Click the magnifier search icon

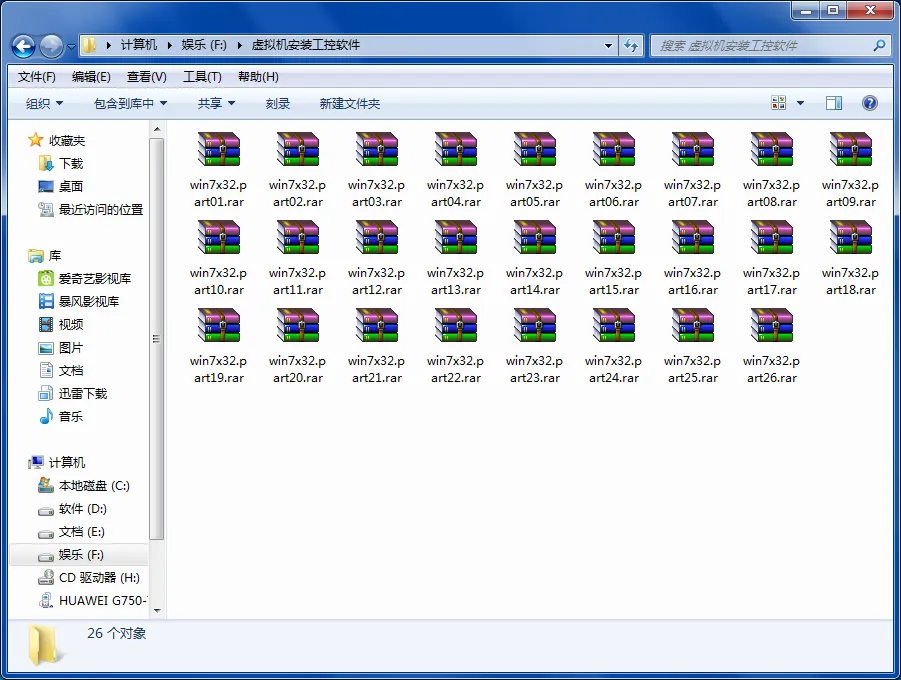pos(879,45)
